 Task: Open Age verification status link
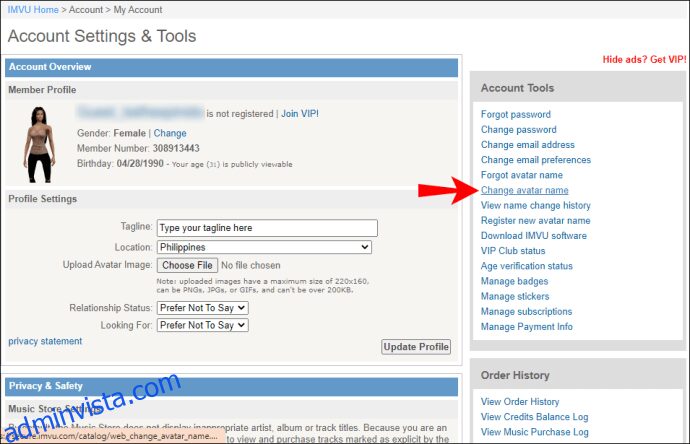click(527, 266)
